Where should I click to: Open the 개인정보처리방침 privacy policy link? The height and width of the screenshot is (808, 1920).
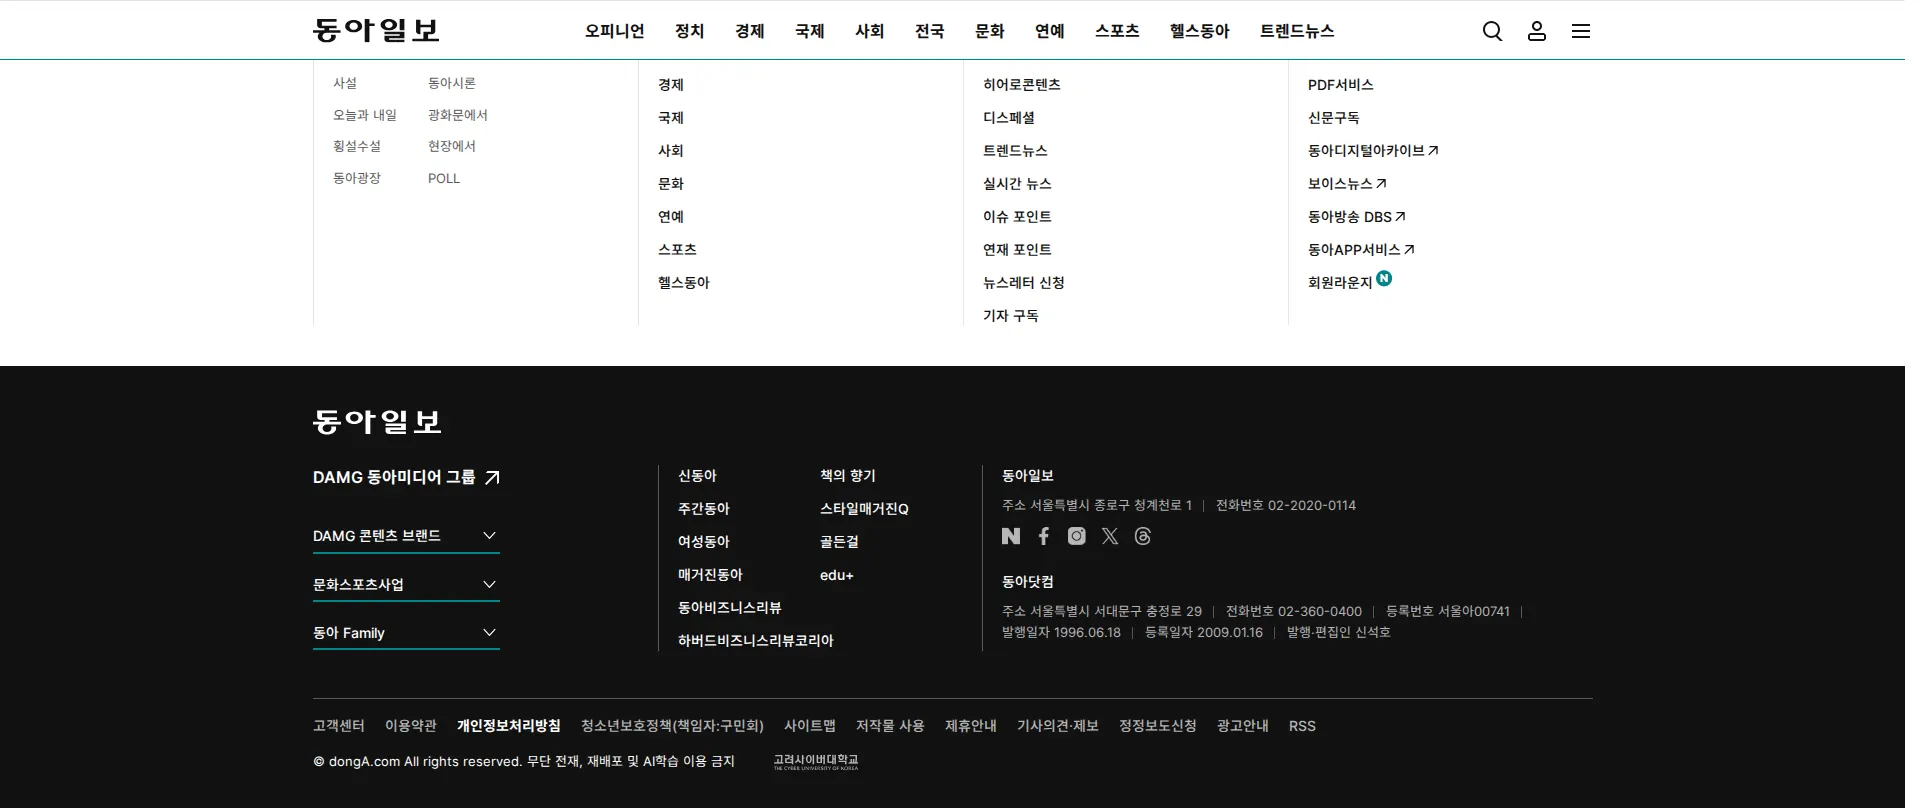509,726
